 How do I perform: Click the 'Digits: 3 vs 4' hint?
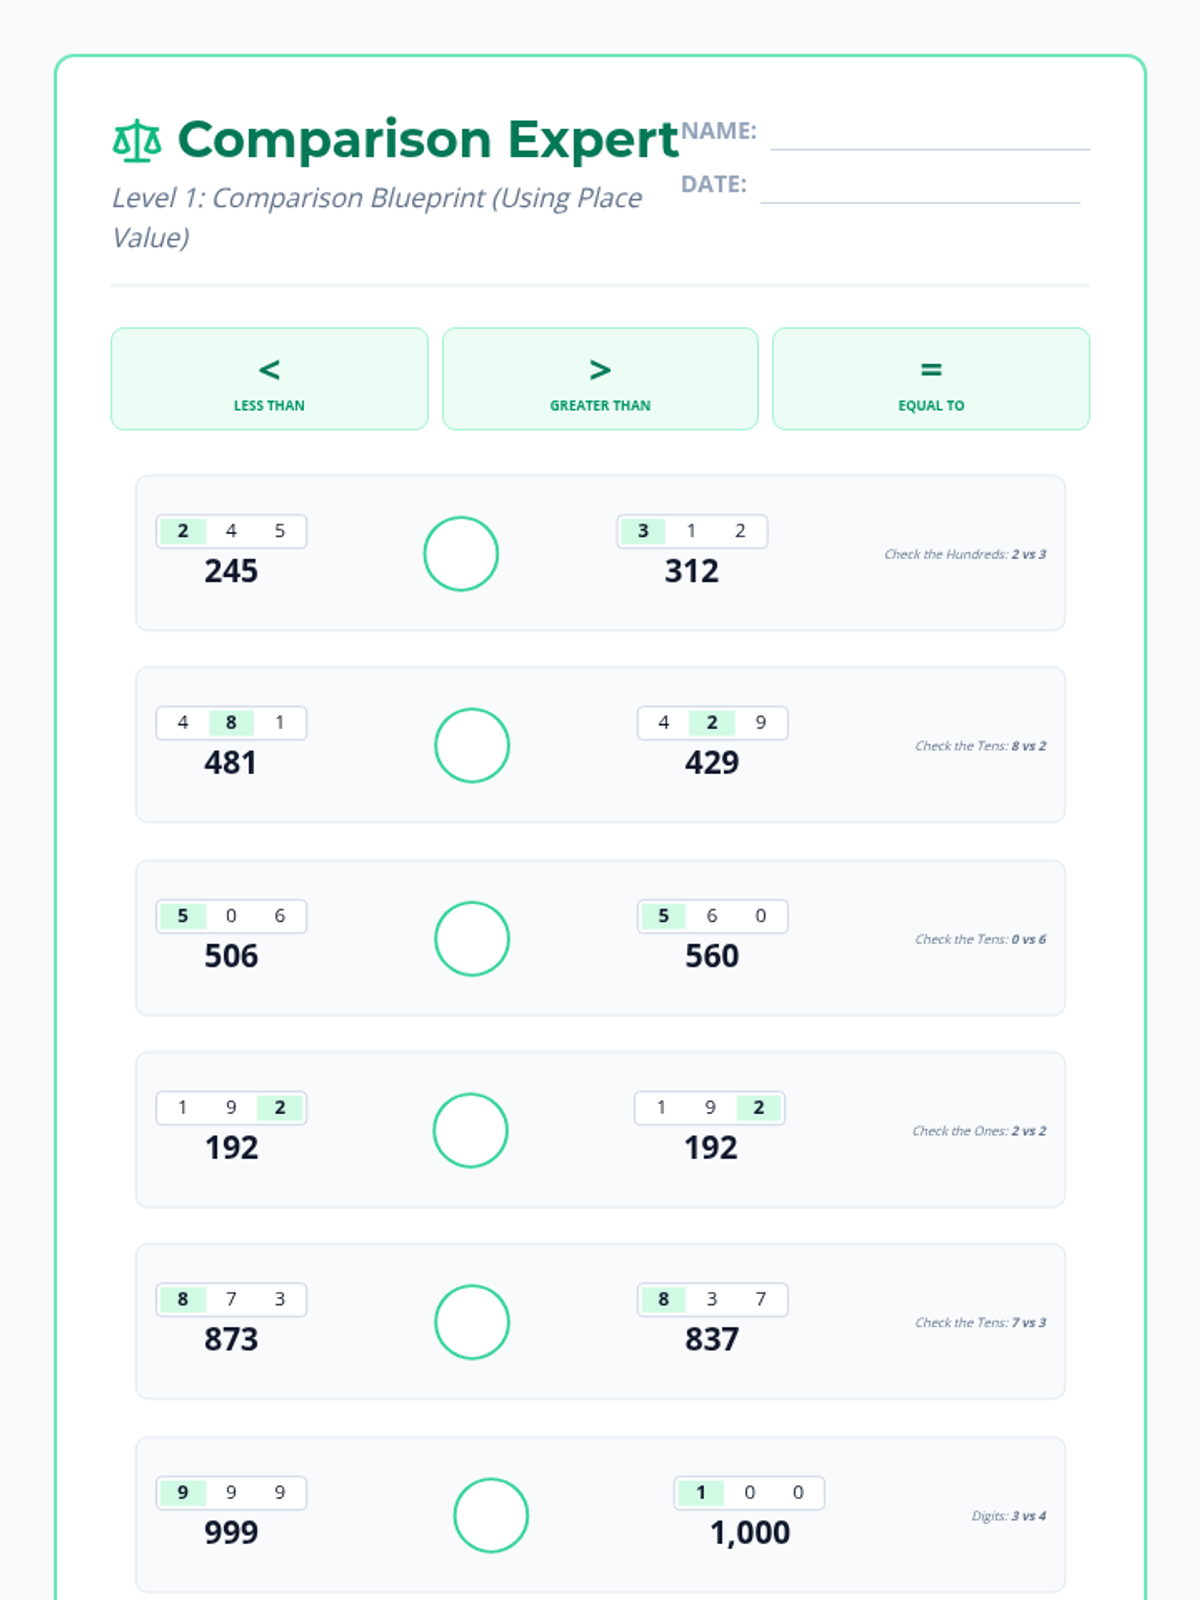(x=1008, y=1516)
